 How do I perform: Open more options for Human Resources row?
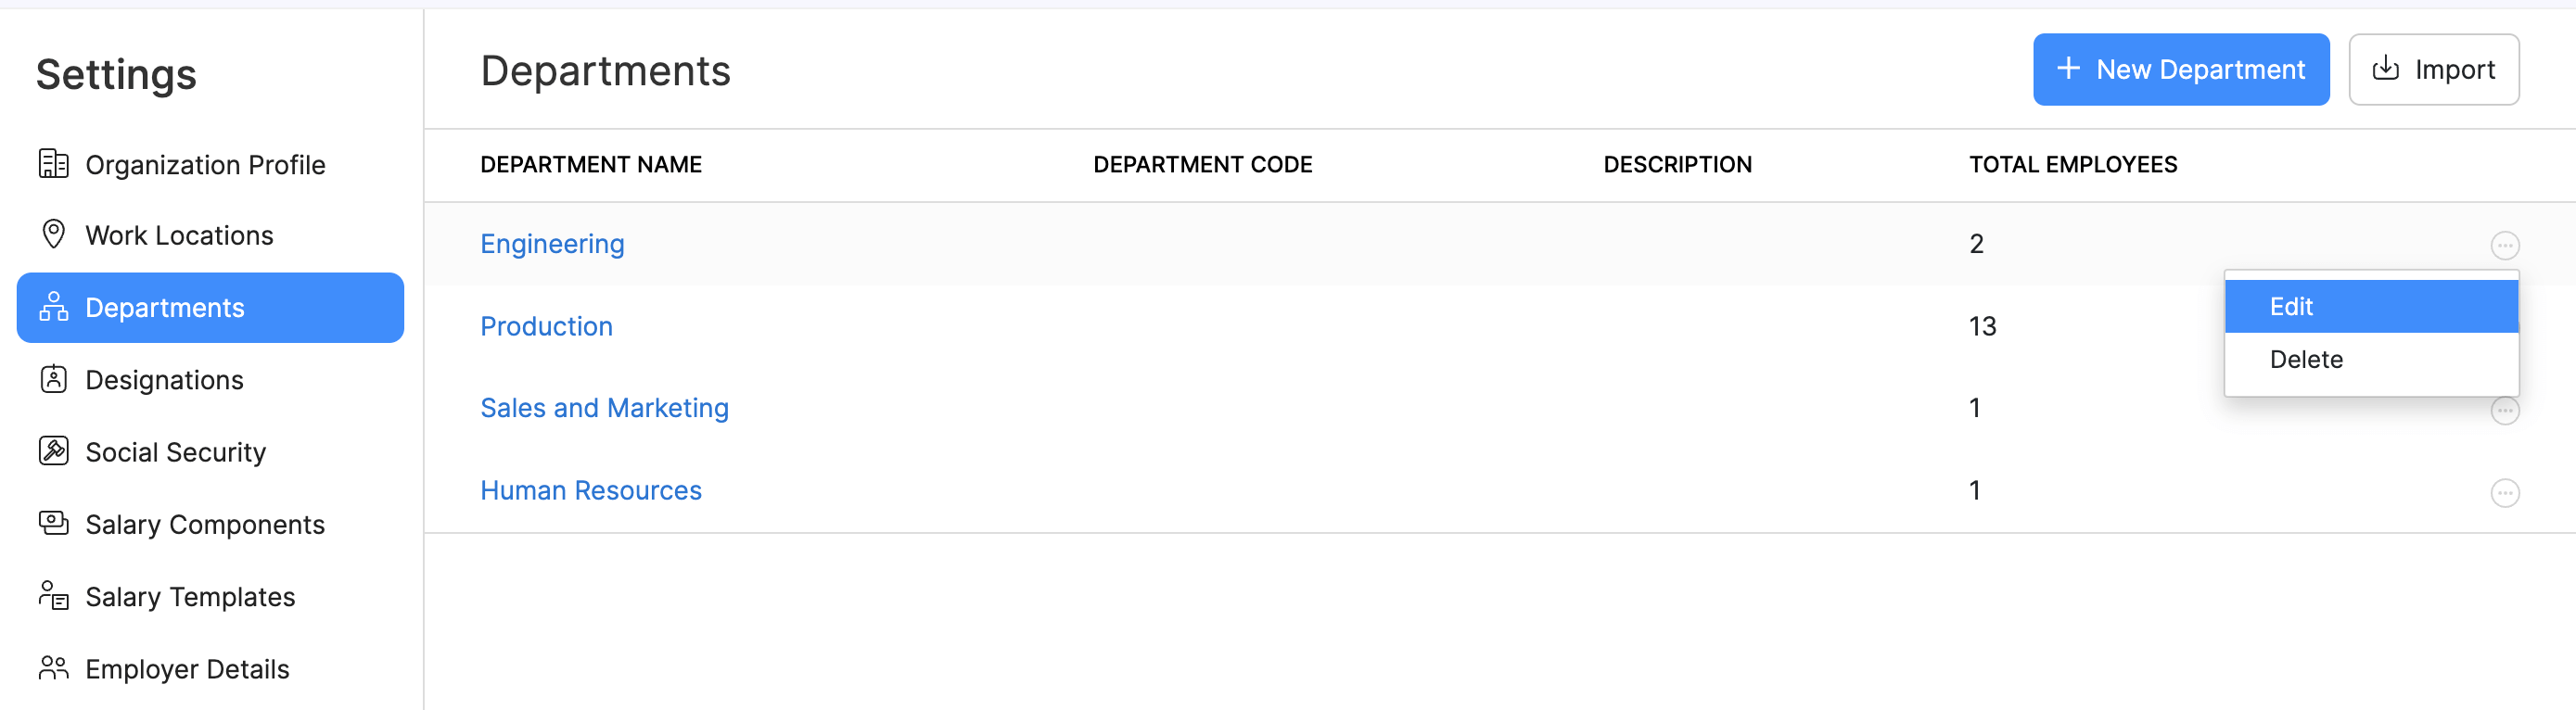[2504, 493]
